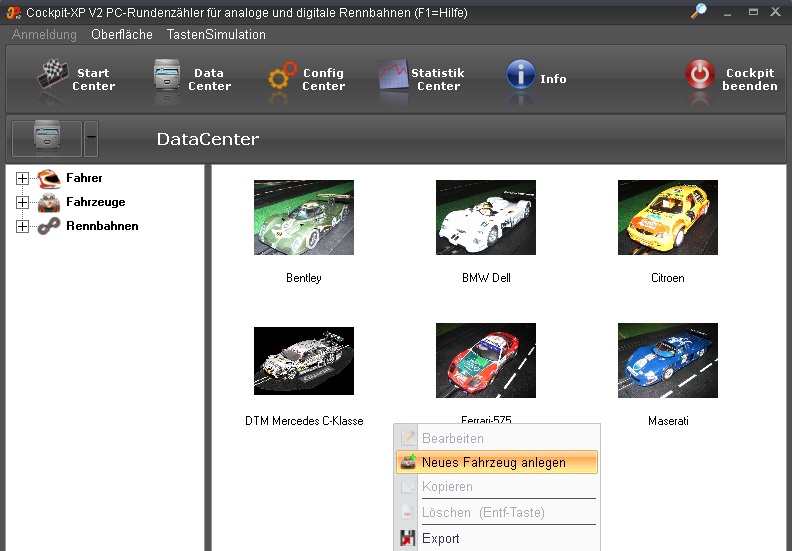The height and width of the screenshot is (551, 792).
Task: Expand the Fahrer tree node
Action: coord(22,178)
